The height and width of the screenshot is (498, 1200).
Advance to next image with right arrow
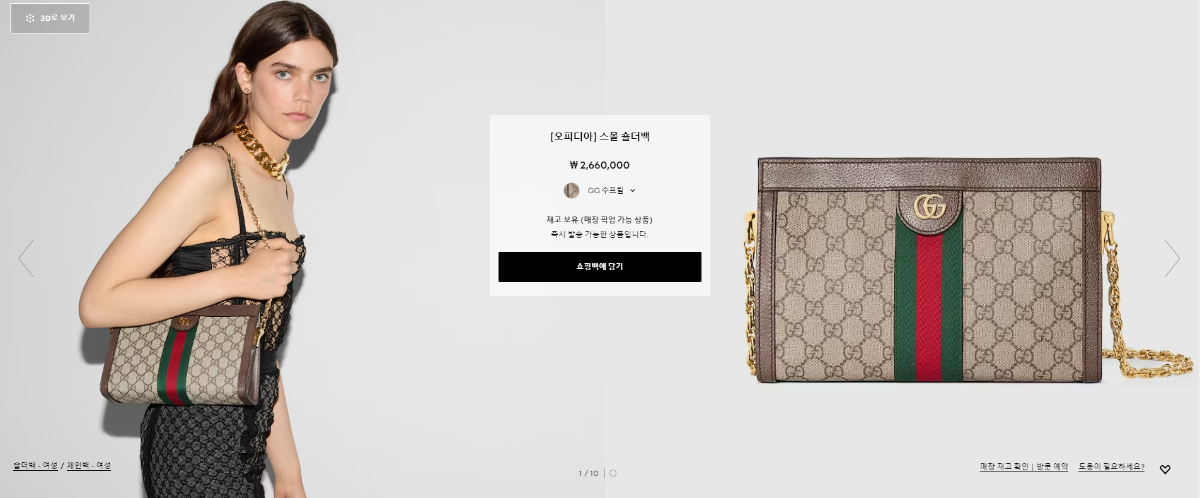[1172, 258]
